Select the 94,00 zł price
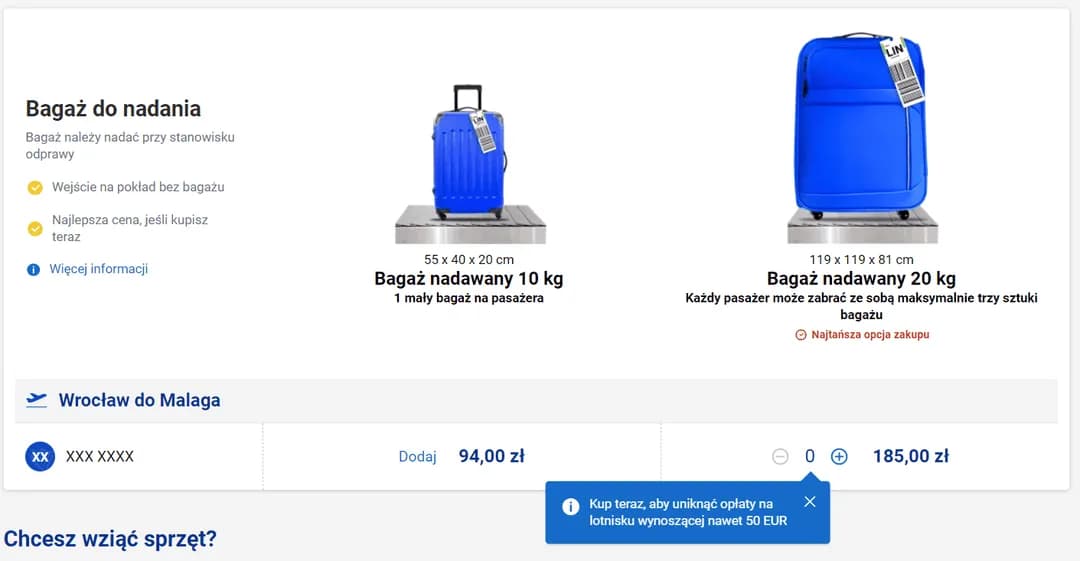The image size is (1080, 561). tap(491, 457)
